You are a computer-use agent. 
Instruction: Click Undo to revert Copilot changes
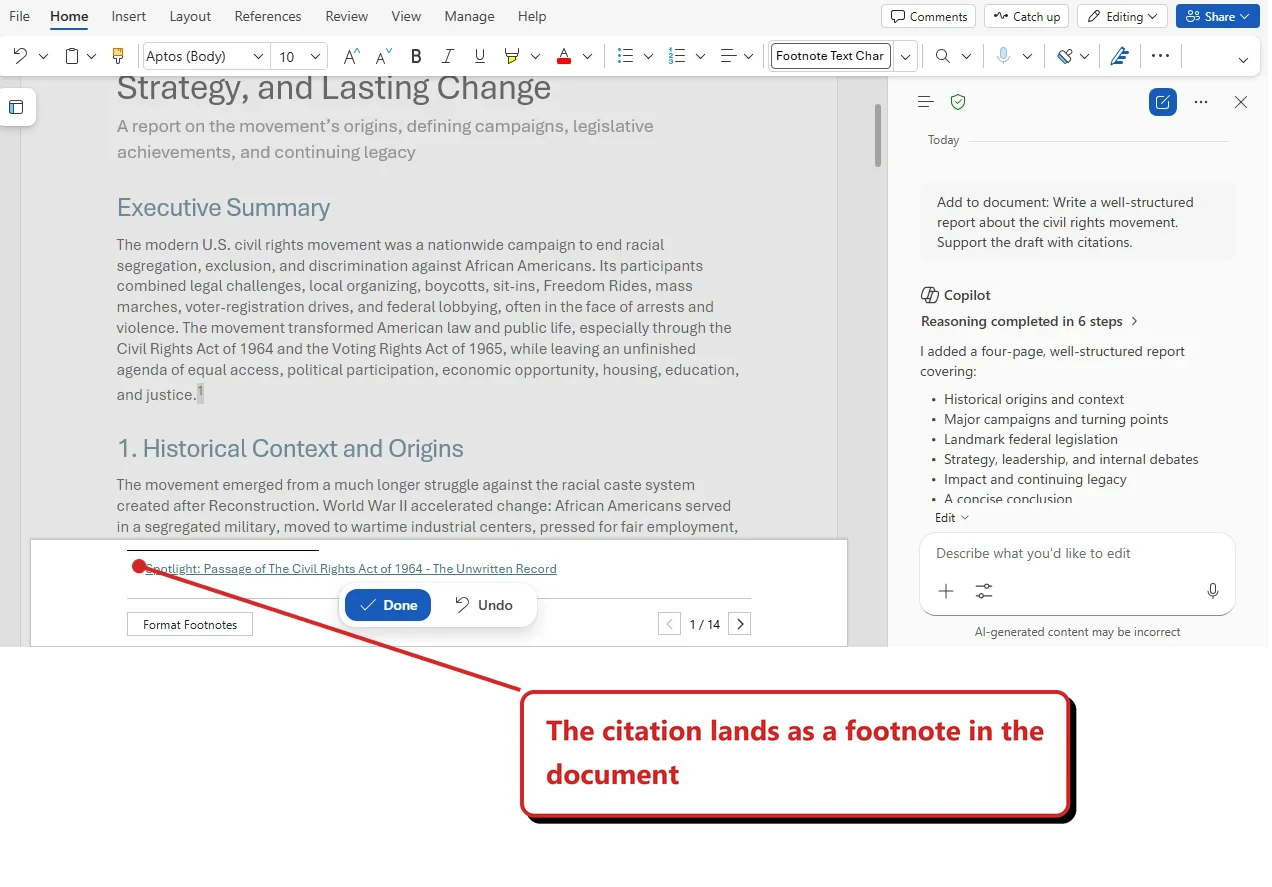click(484, 605)
